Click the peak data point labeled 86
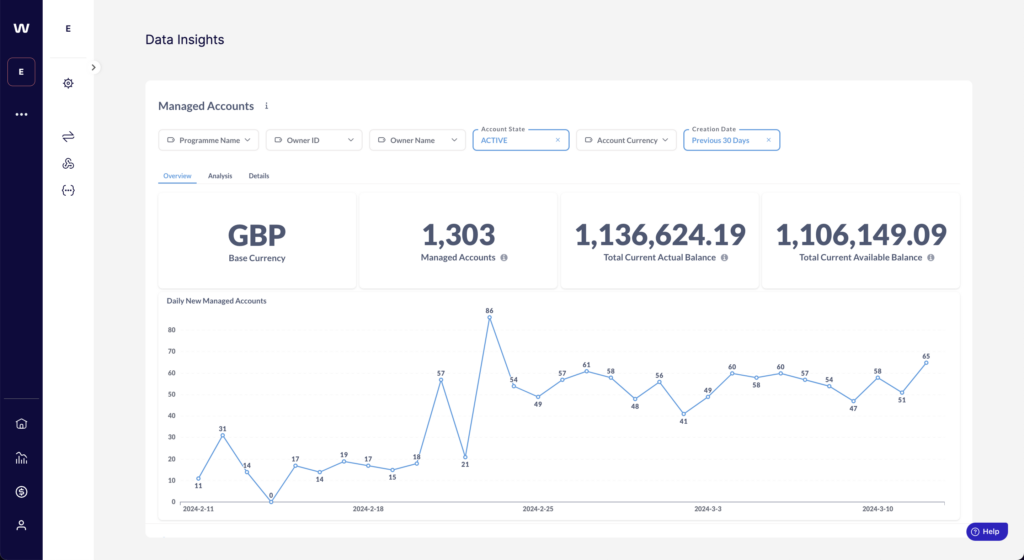 point(489,318)
